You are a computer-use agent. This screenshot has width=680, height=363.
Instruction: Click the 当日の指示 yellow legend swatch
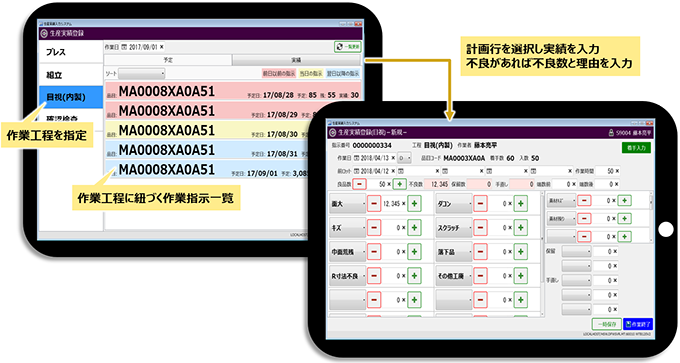click(311, 74)
